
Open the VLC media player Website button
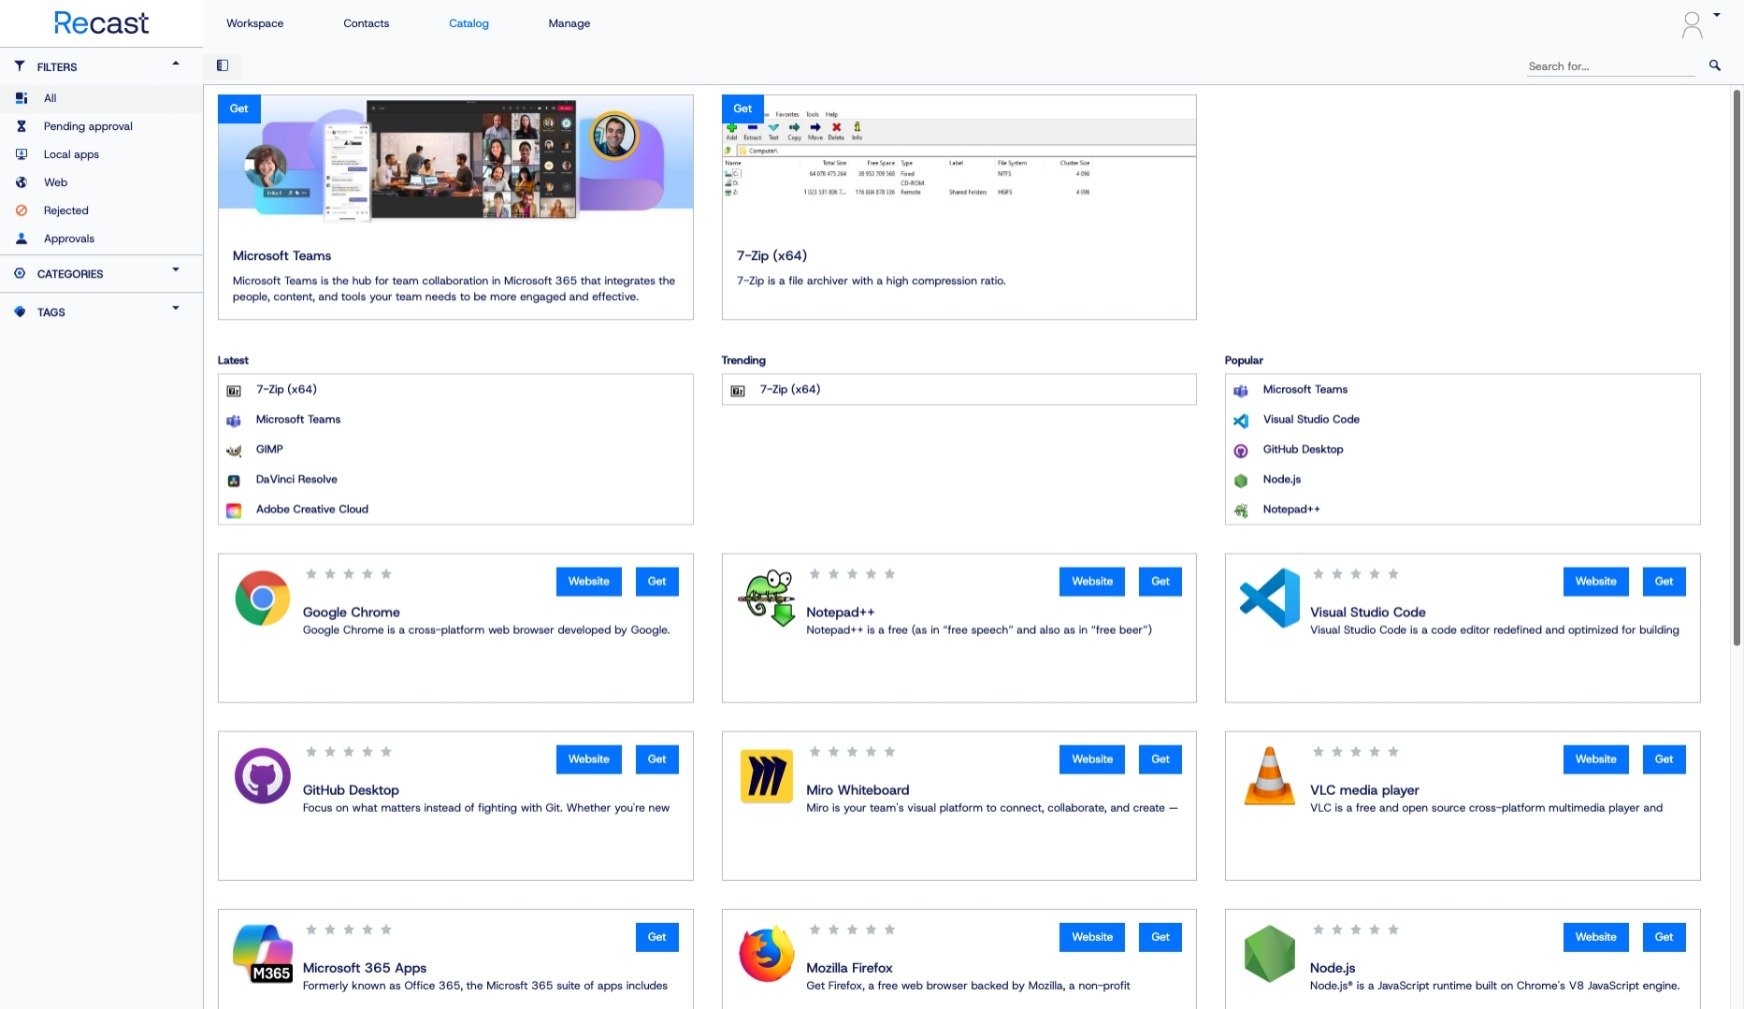[1596, 760]
